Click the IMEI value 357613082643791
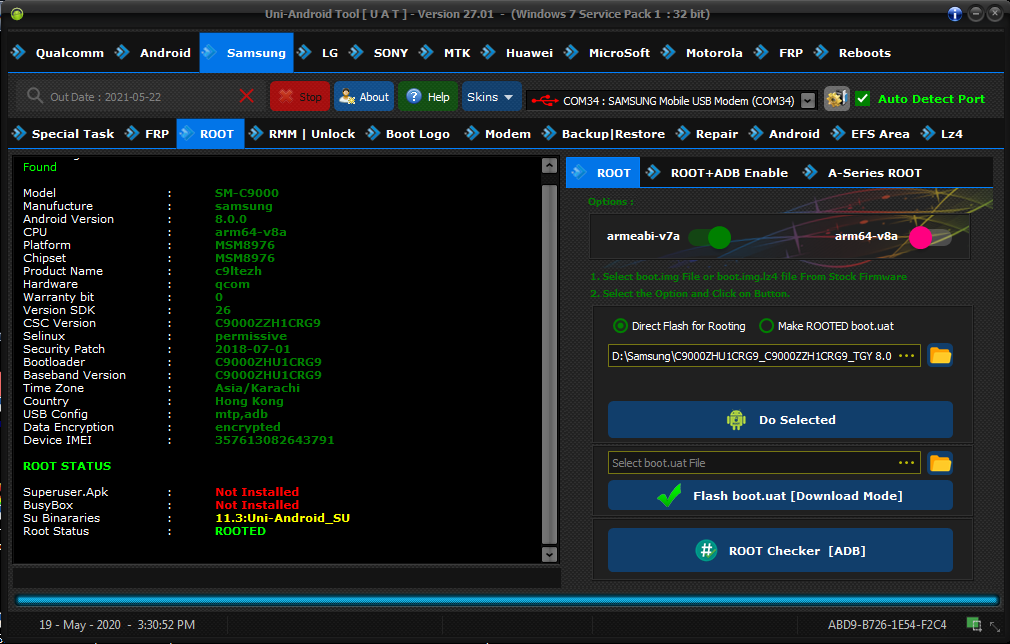The image size is (1010, 644). pos(274,440)
